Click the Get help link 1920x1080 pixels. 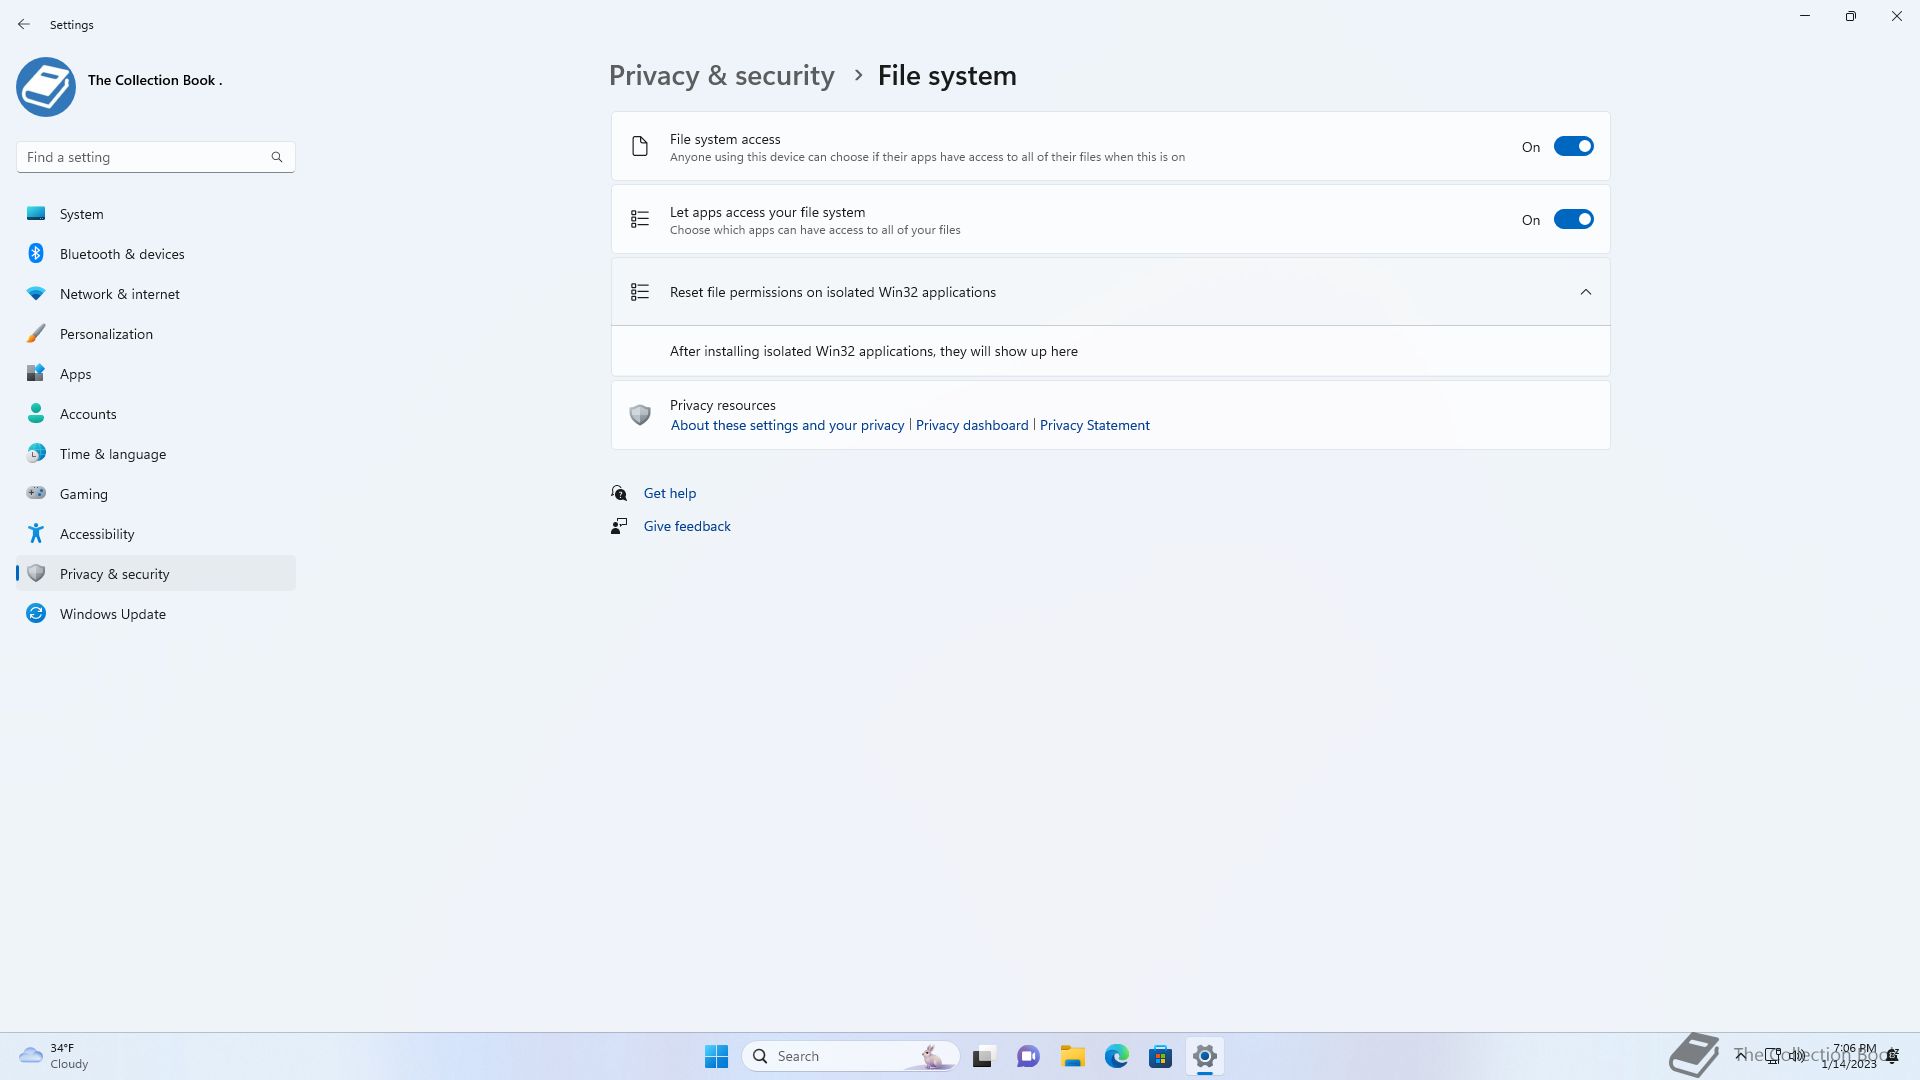tap(670, 493)
